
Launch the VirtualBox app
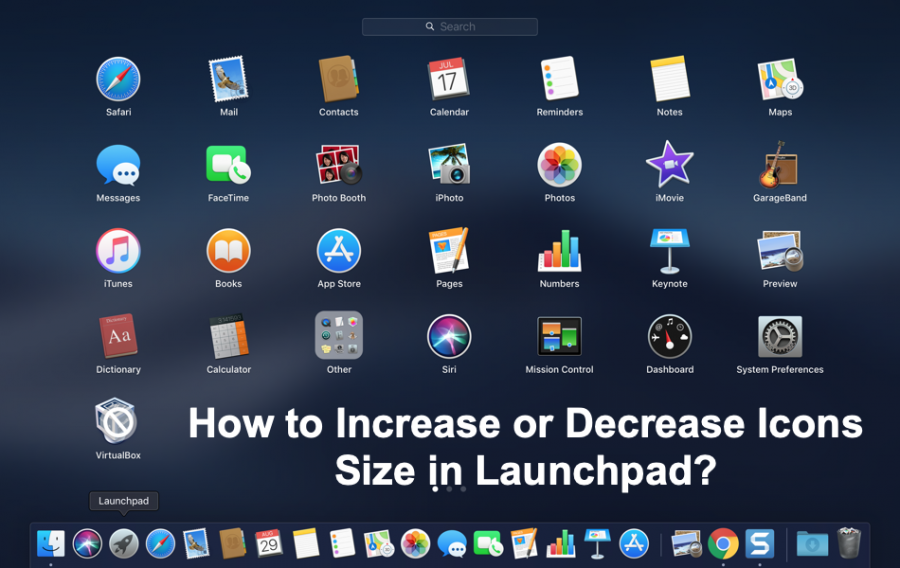pos(117,421)
